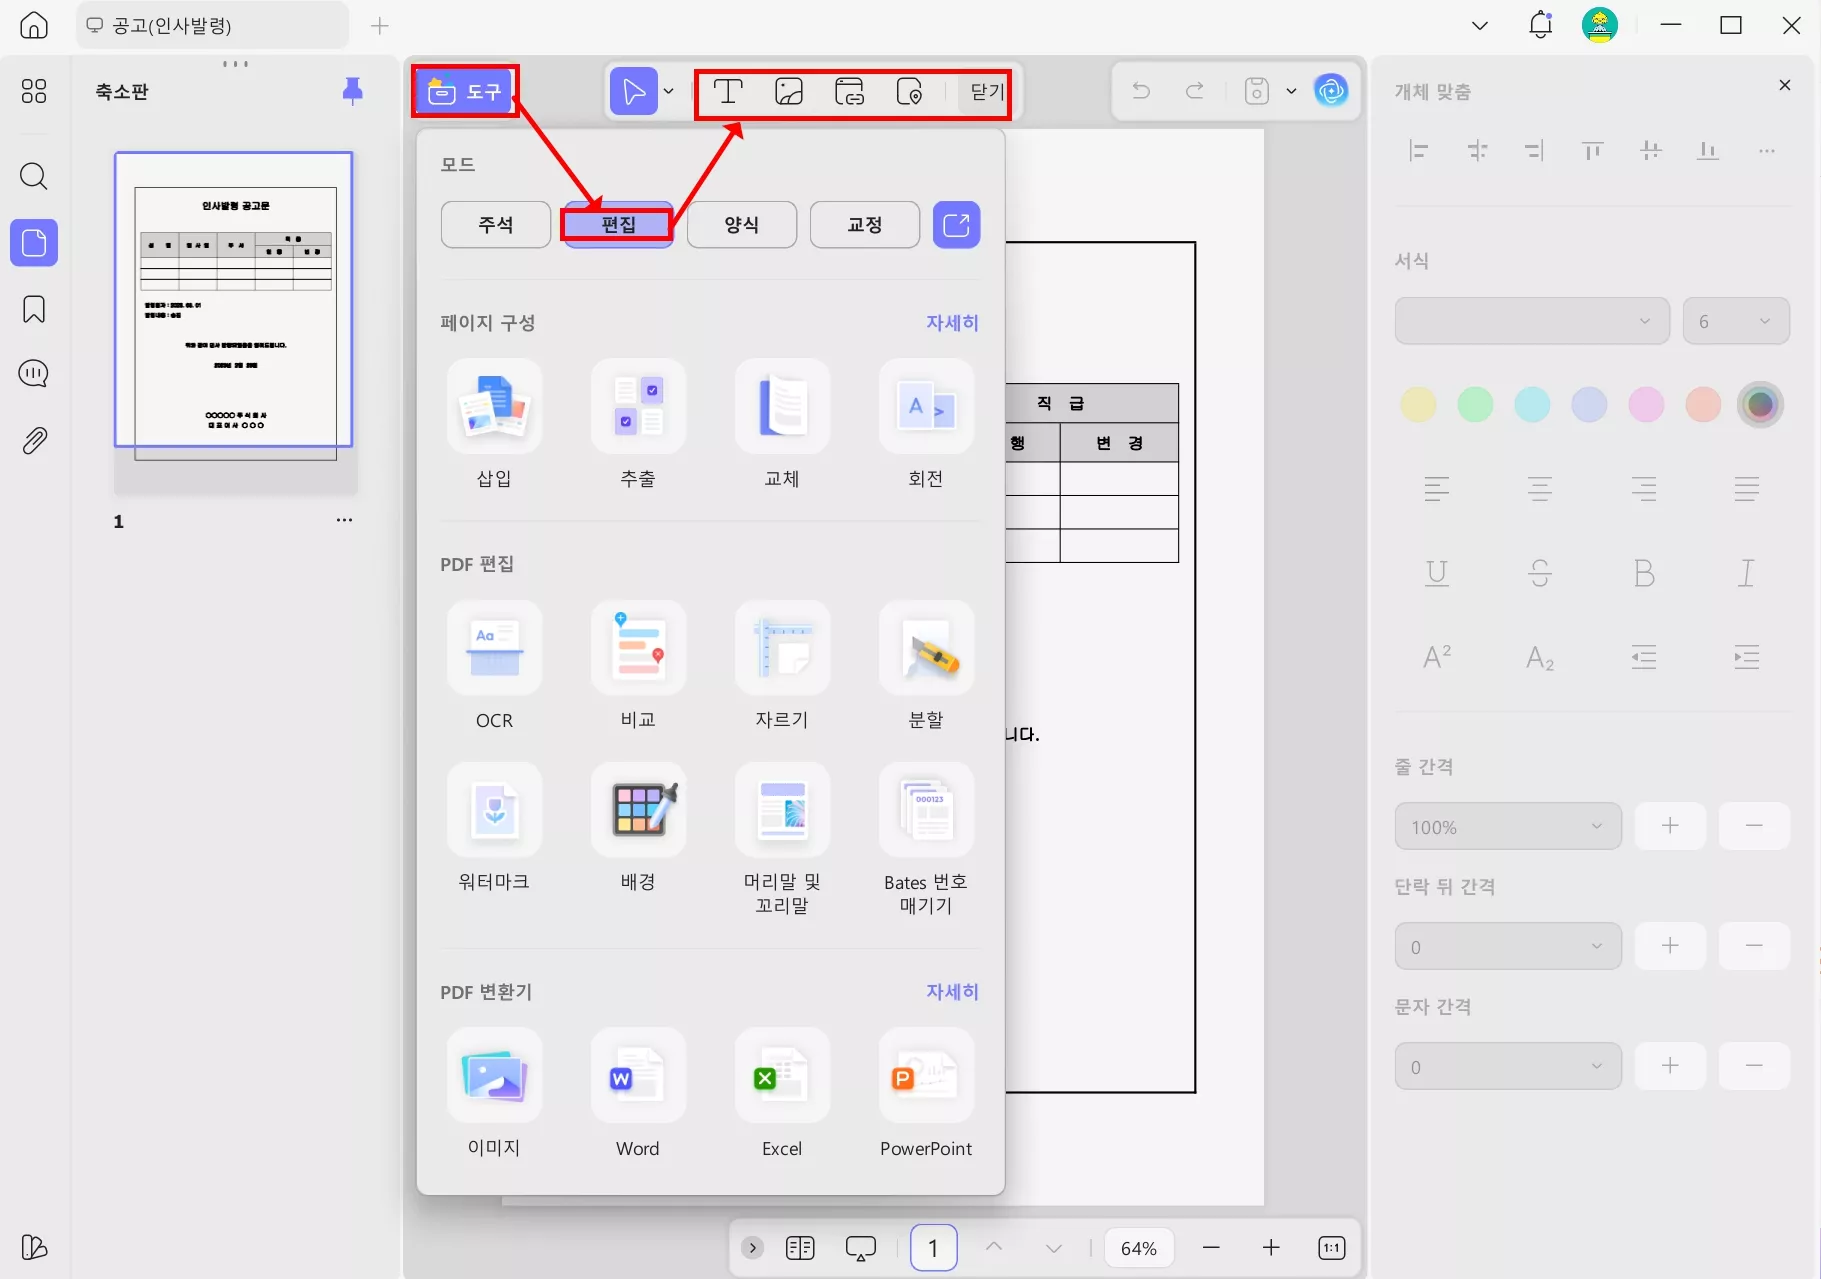This screenshot has width=1821, height=1279.
Task: Open the 단락 뒤 간격 dropdown
Action: click(1508, 947)
